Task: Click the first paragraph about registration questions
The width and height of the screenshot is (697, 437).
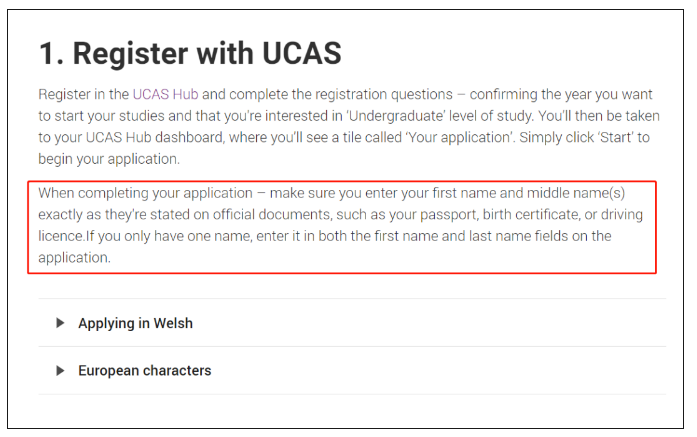Action: point(349,127)
